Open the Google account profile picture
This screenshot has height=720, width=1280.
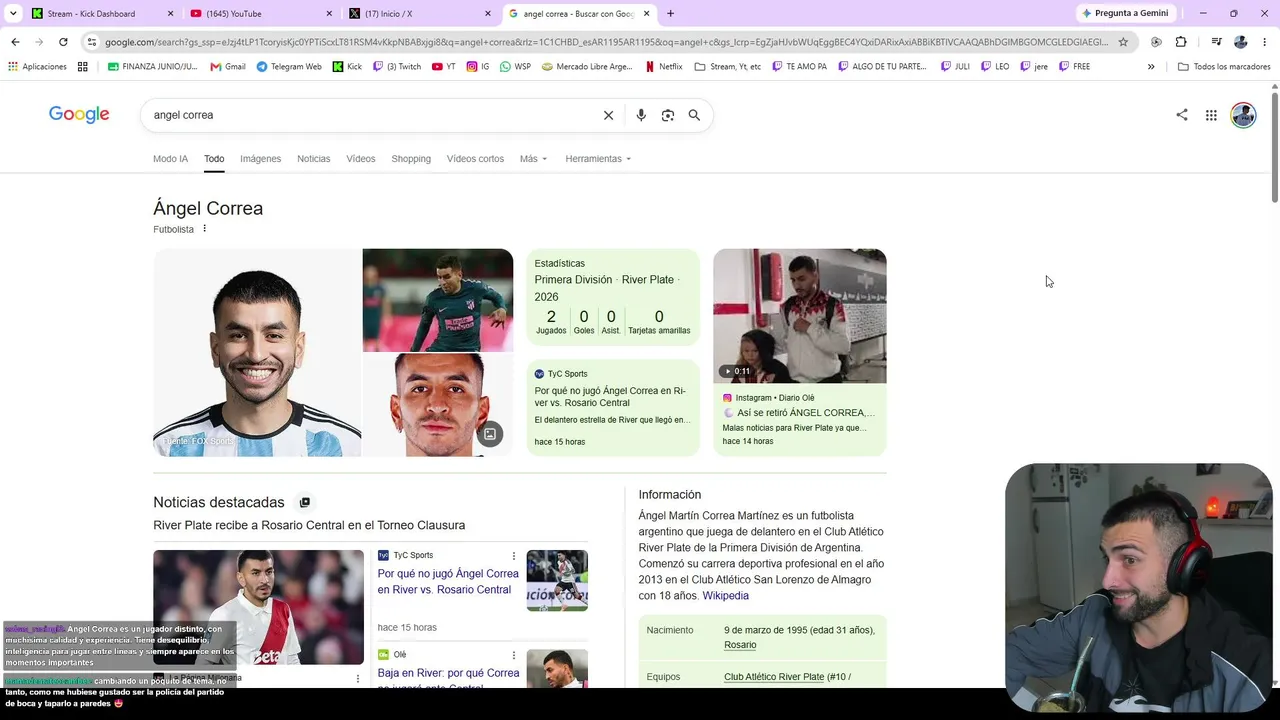pyautogui.click(x=1243, y=115)
